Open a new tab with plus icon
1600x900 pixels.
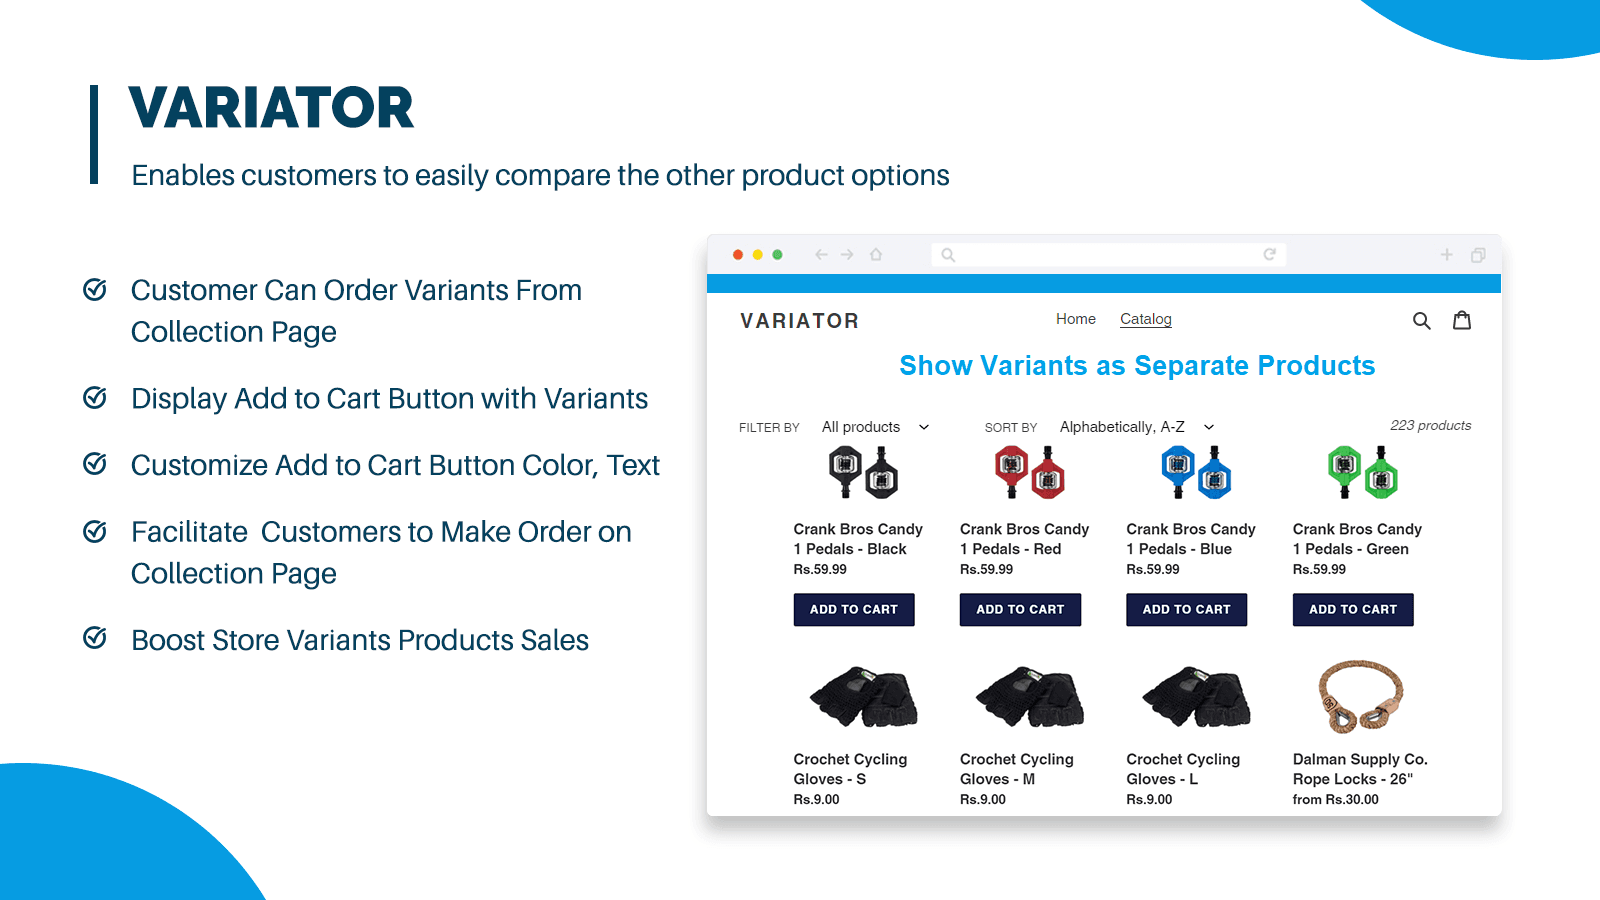pos(1446,255)
